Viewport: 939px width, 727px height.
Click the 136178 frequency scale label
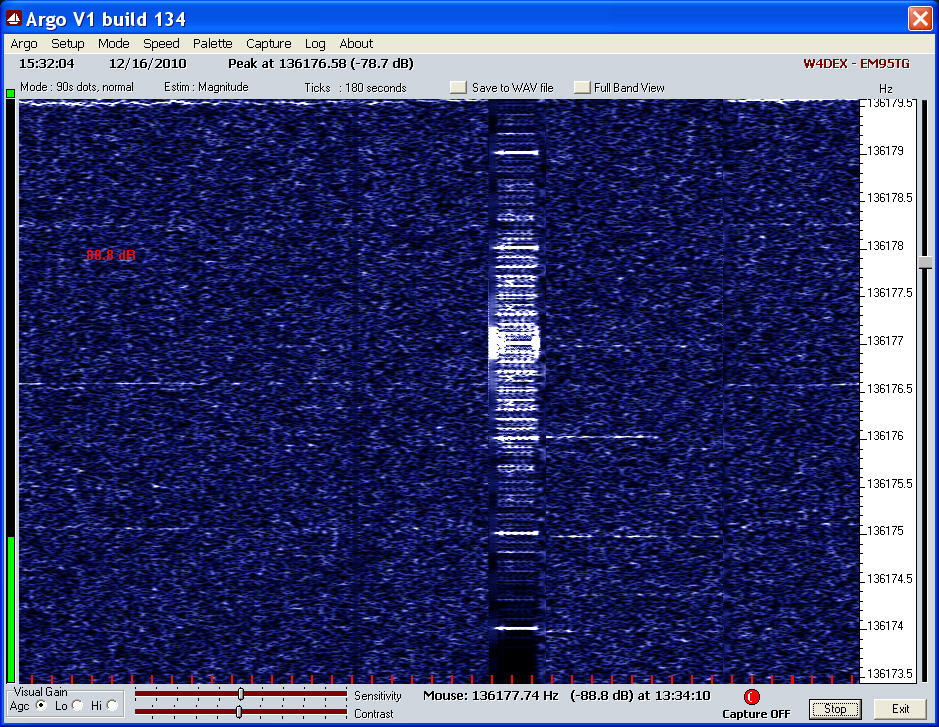pyautogui.click(x=885, y=246)
